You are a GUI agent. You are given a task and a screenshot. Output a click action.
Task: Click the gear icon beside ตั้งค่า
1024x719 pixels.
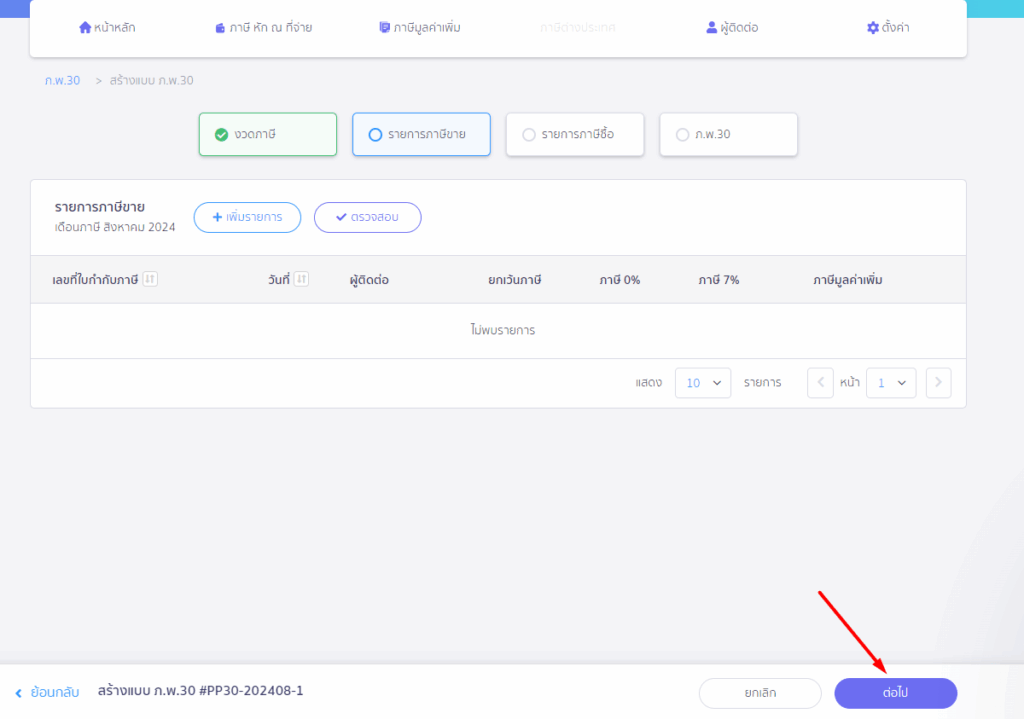pos(872,28)
